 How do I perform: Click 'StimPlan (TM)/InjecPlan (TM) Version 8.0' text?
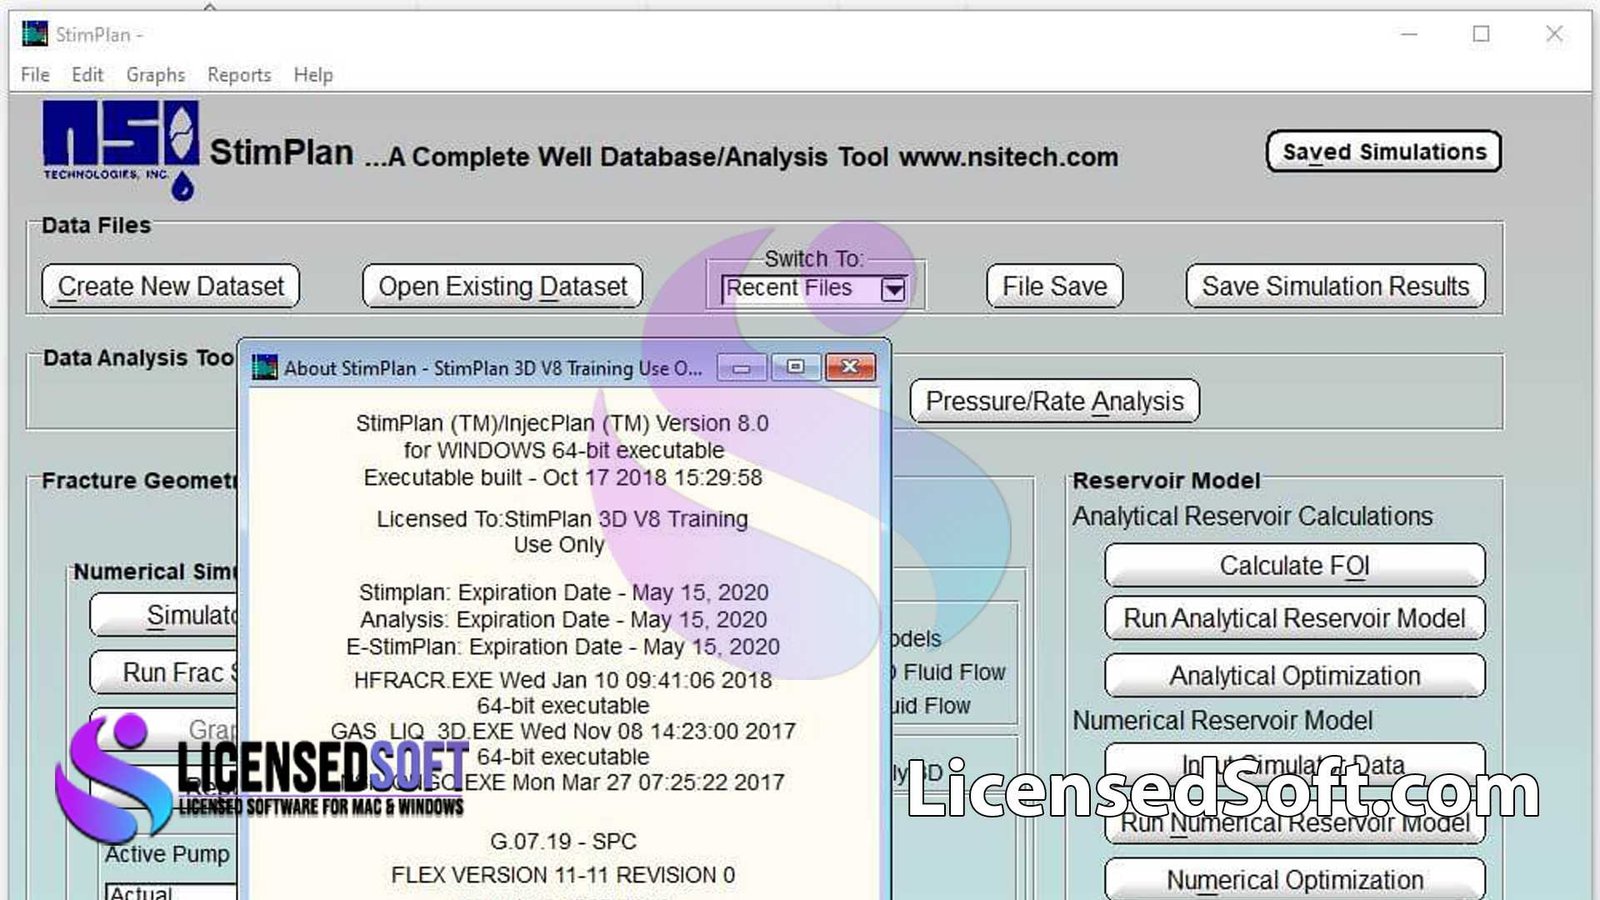562,423
